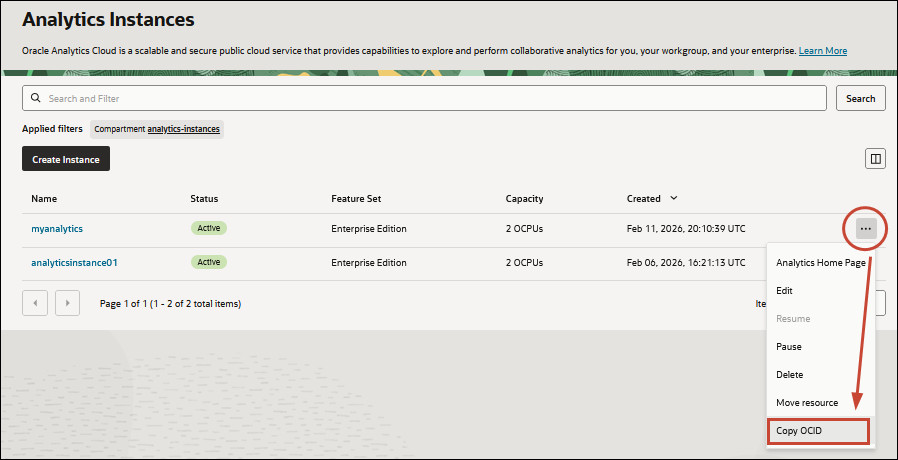Select Edit in the actions menu

tap(784, 290)
